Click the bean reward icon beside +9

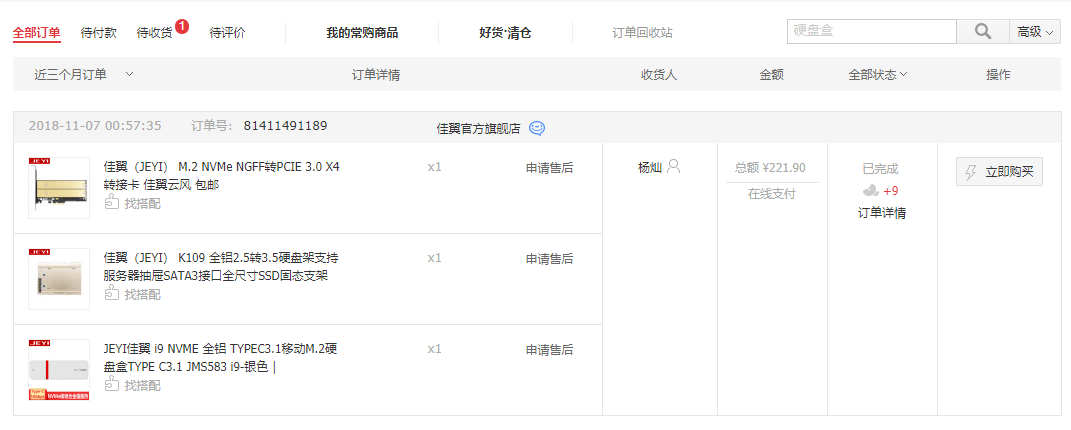[871, 190]
